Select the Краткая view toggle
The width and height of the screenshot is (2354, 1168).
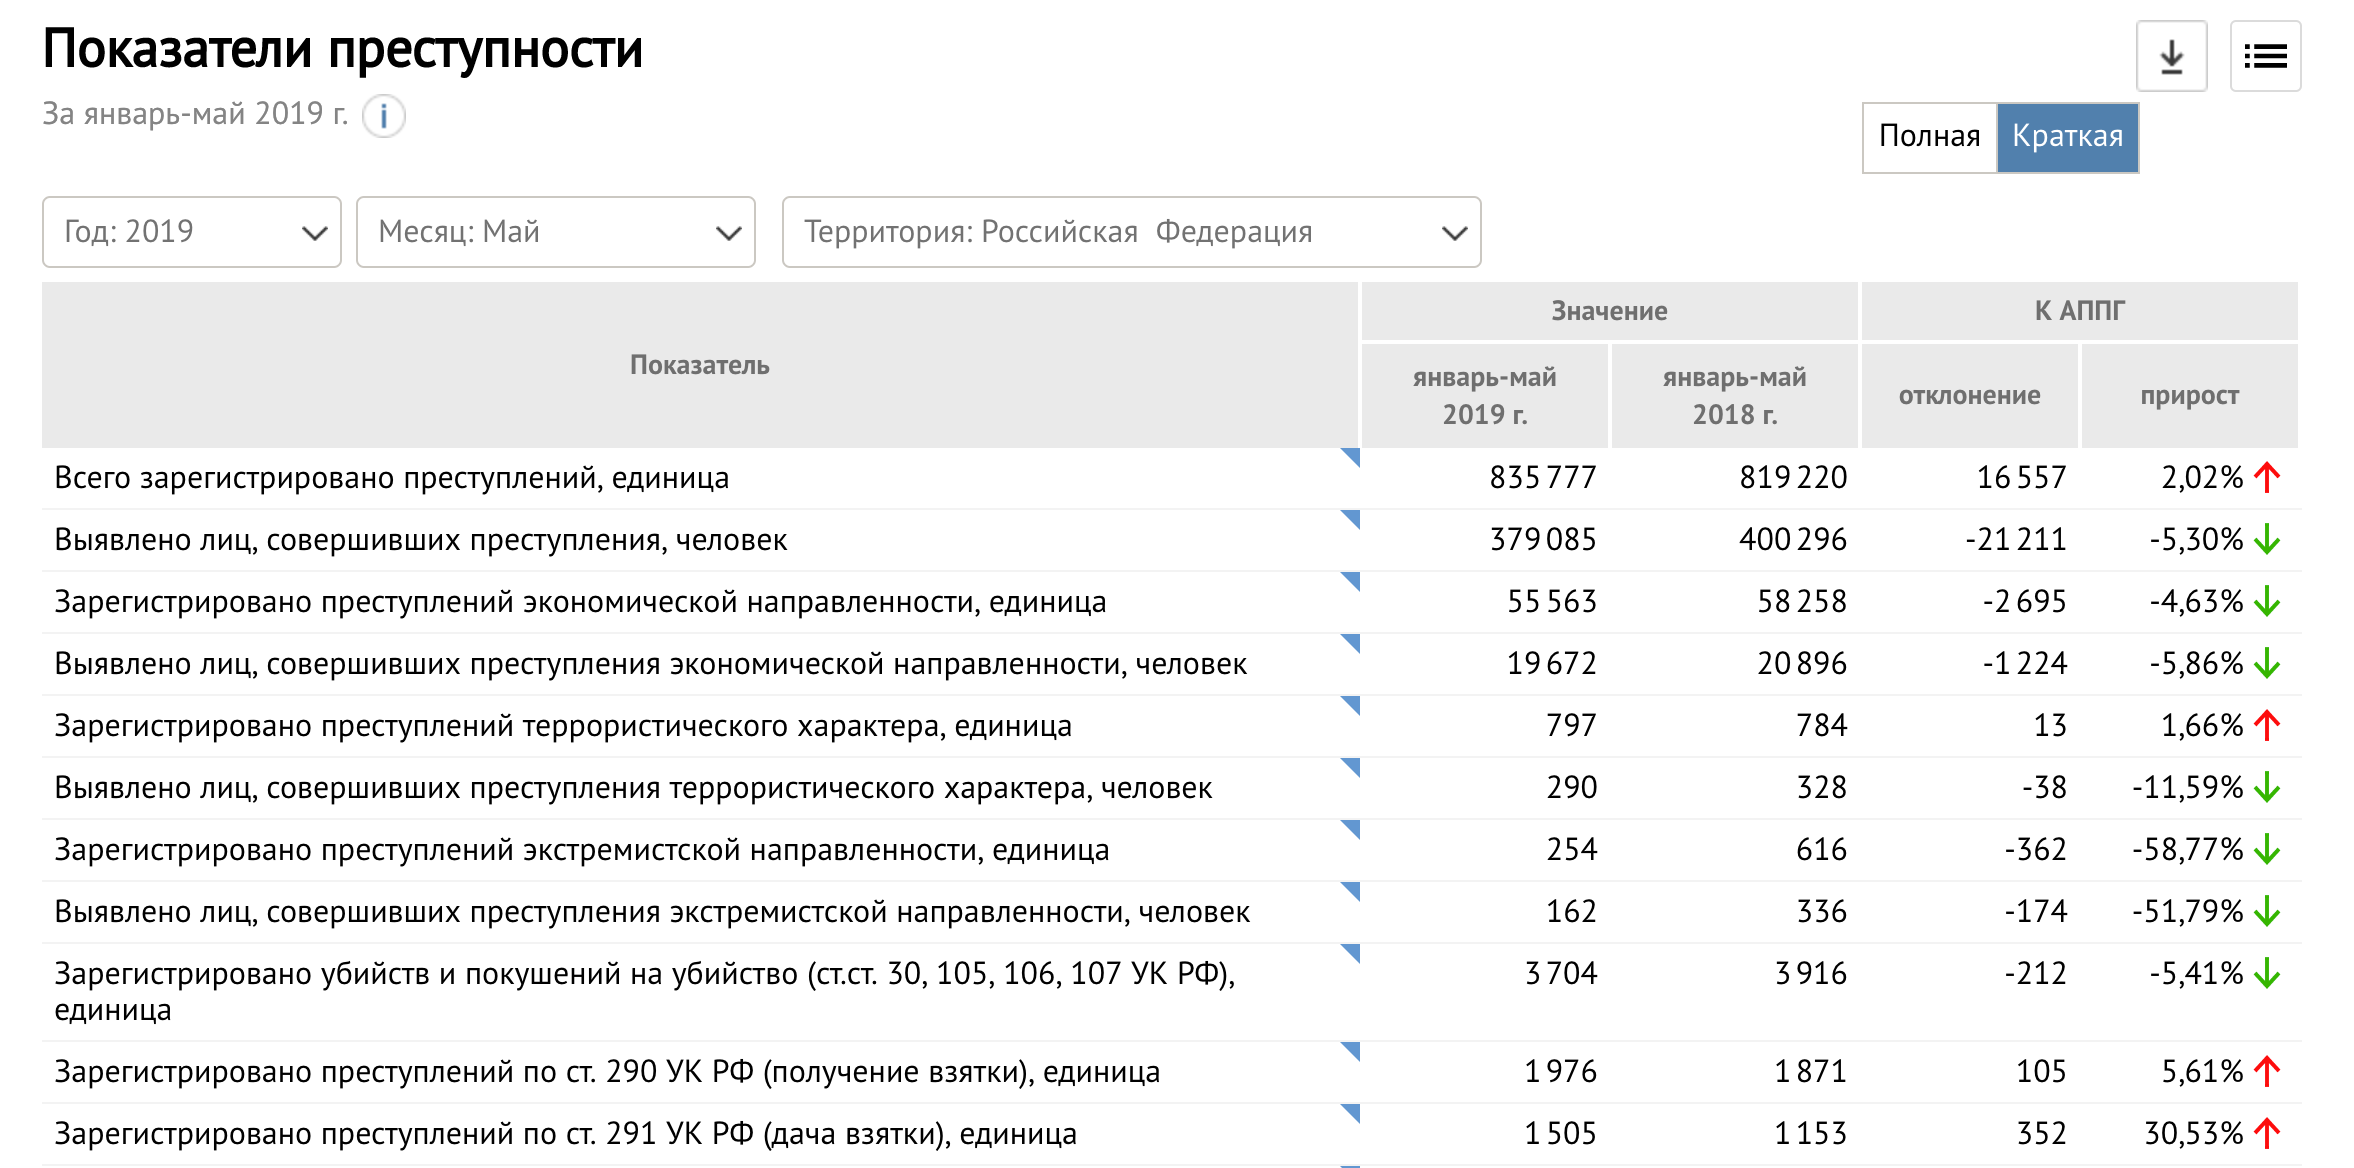click(x=2067, y=137)
